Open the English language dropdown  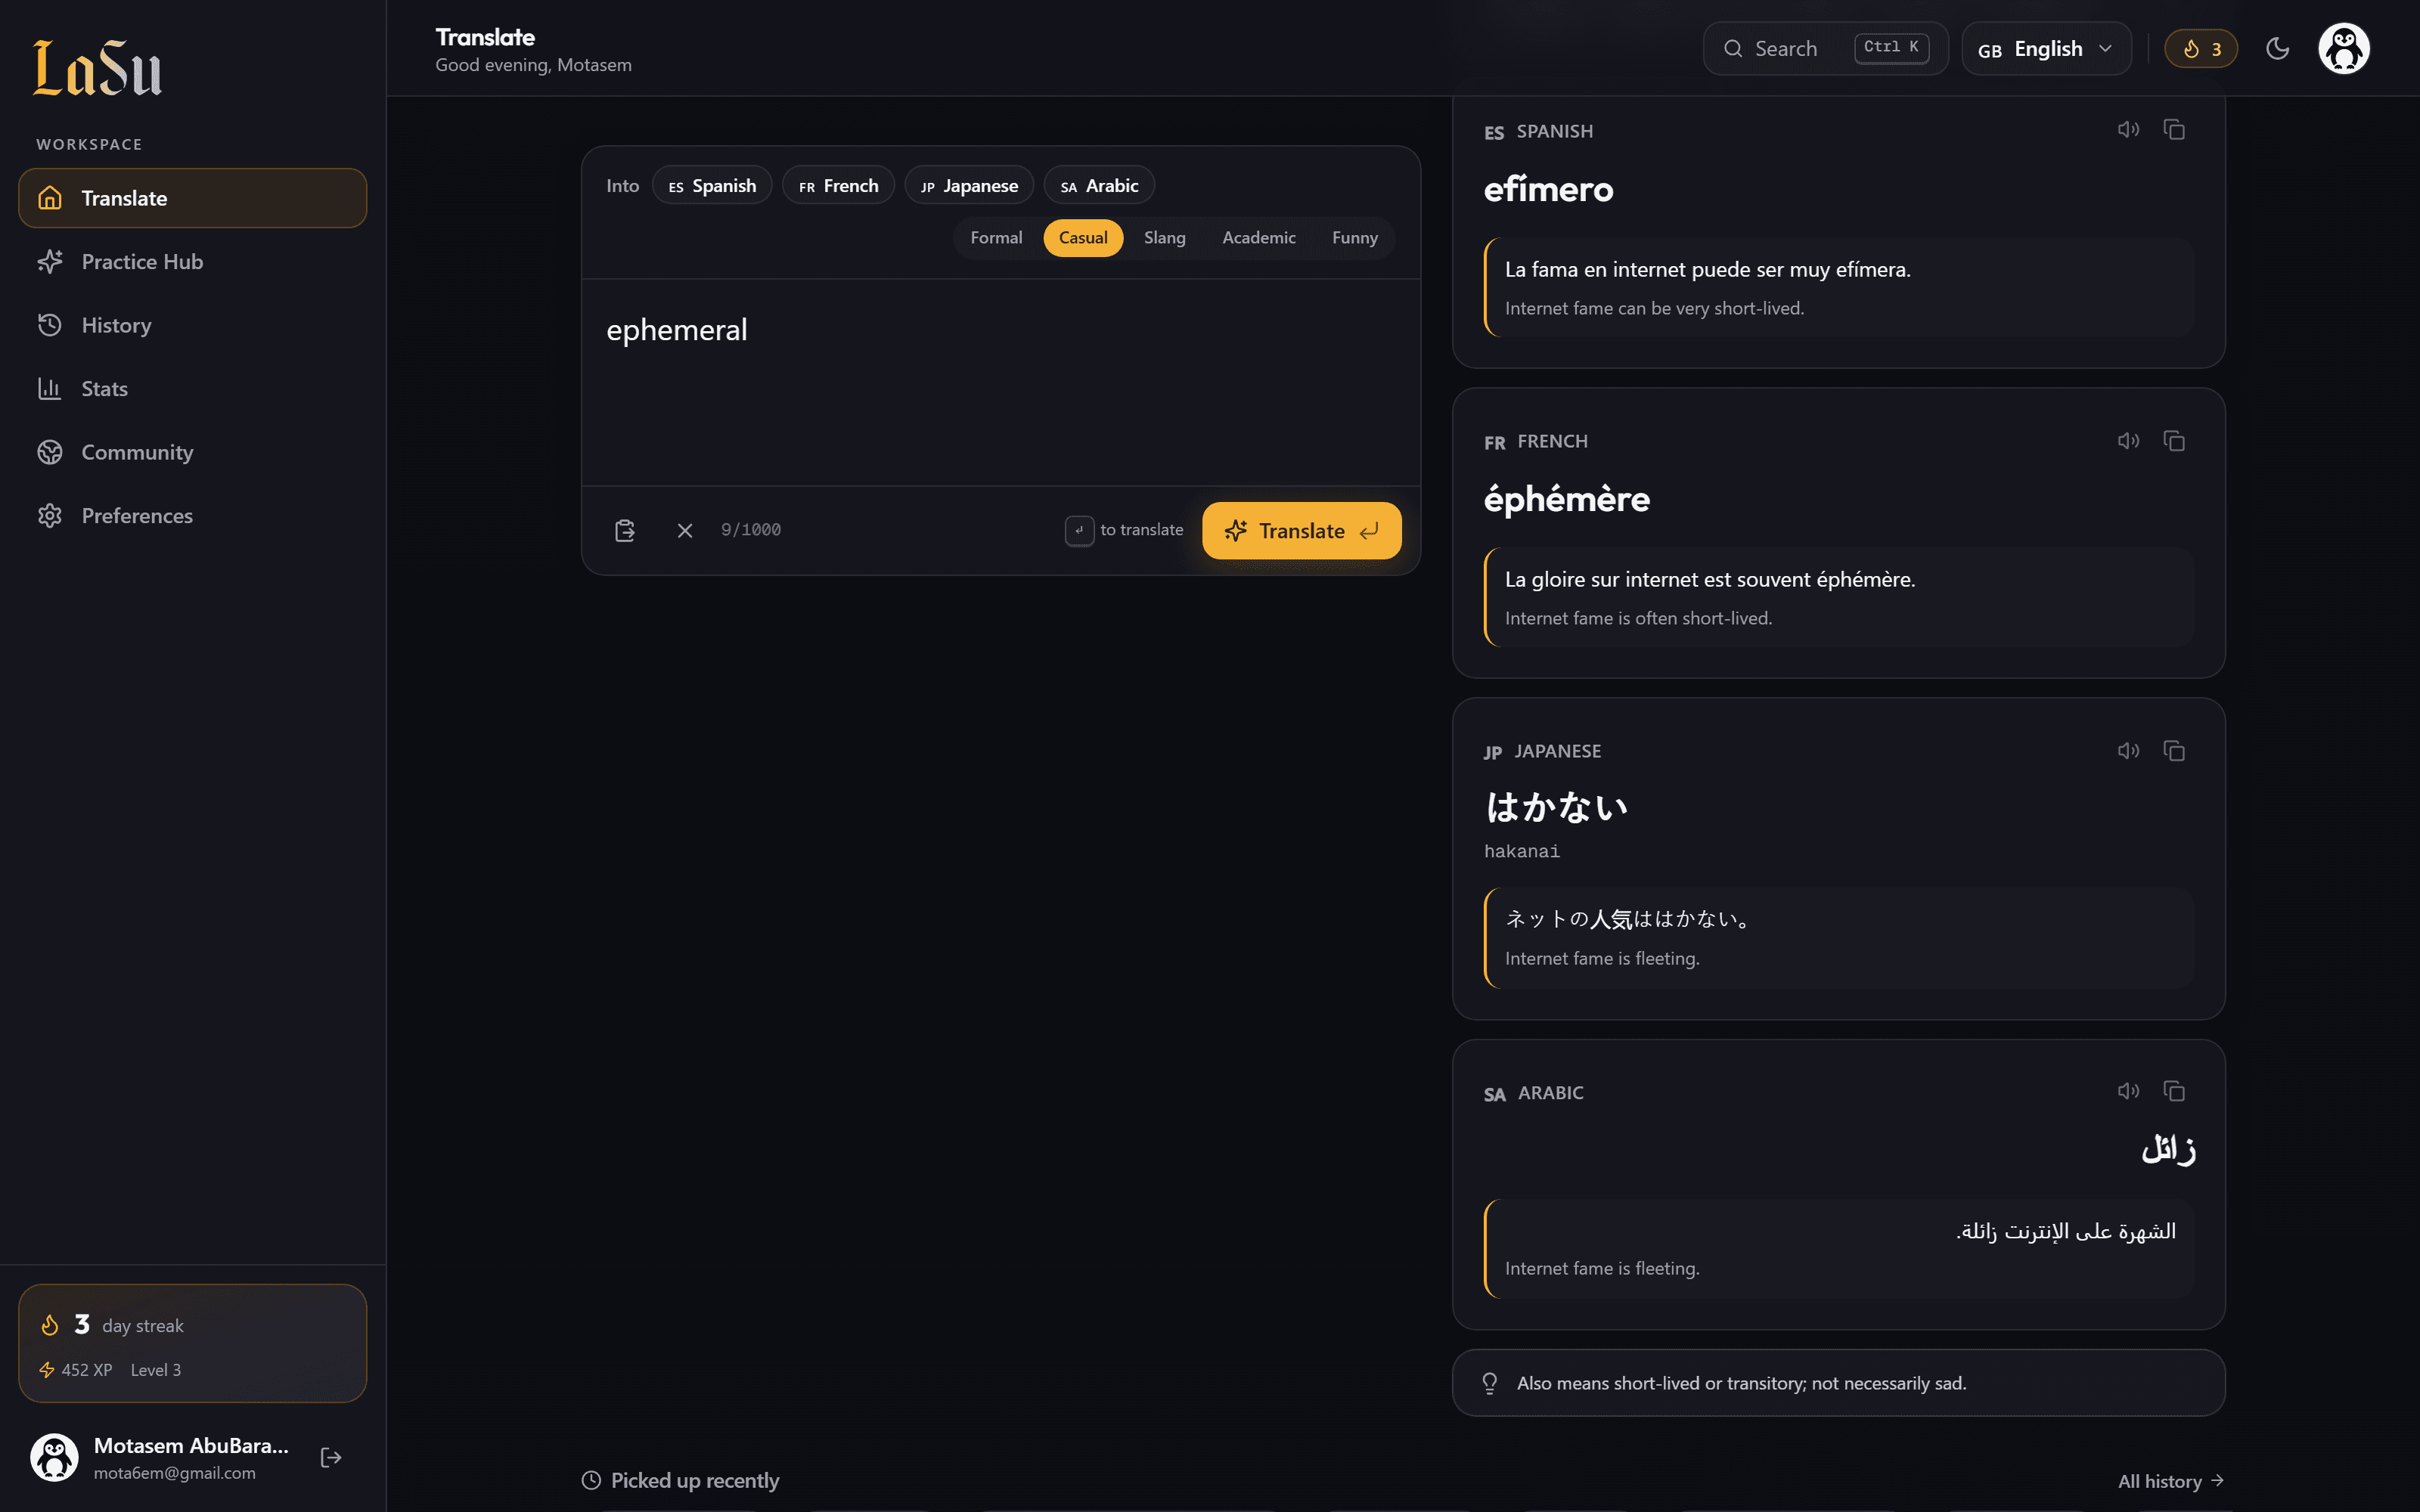pos(2046,49)
